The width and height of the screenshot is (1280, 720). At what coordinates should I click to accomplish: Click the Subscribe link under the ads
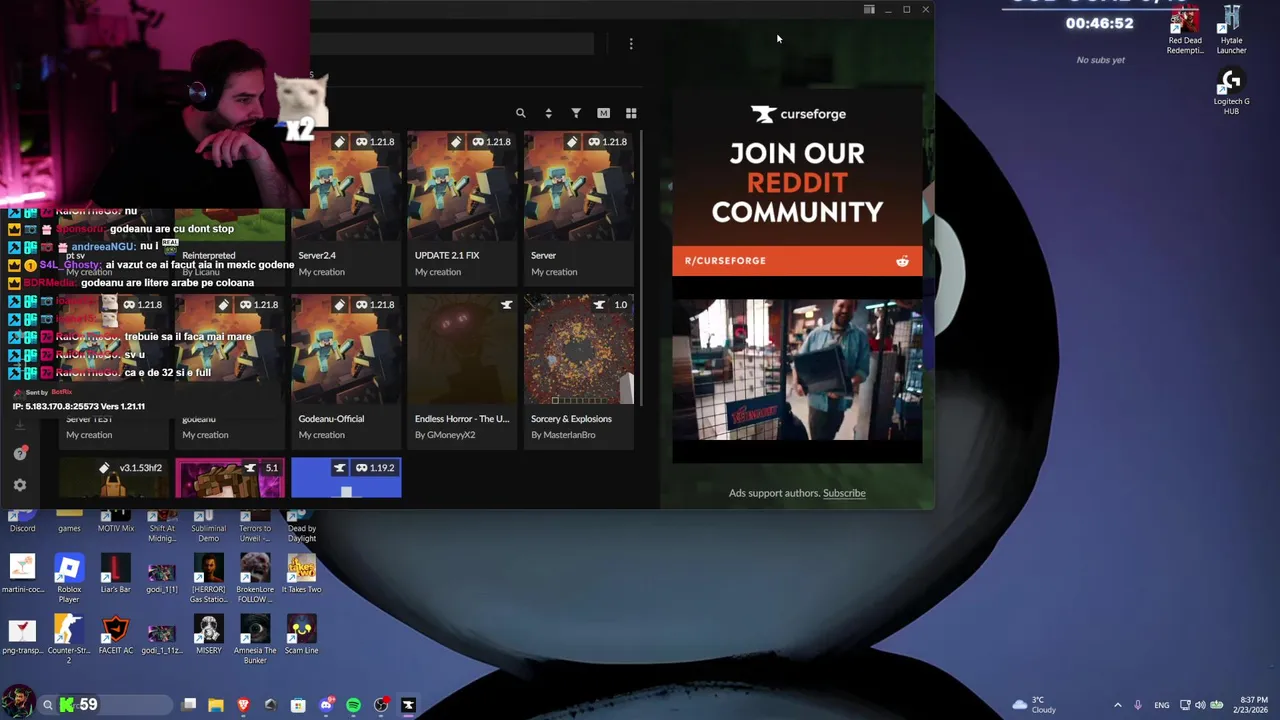(x=844, y=493)
